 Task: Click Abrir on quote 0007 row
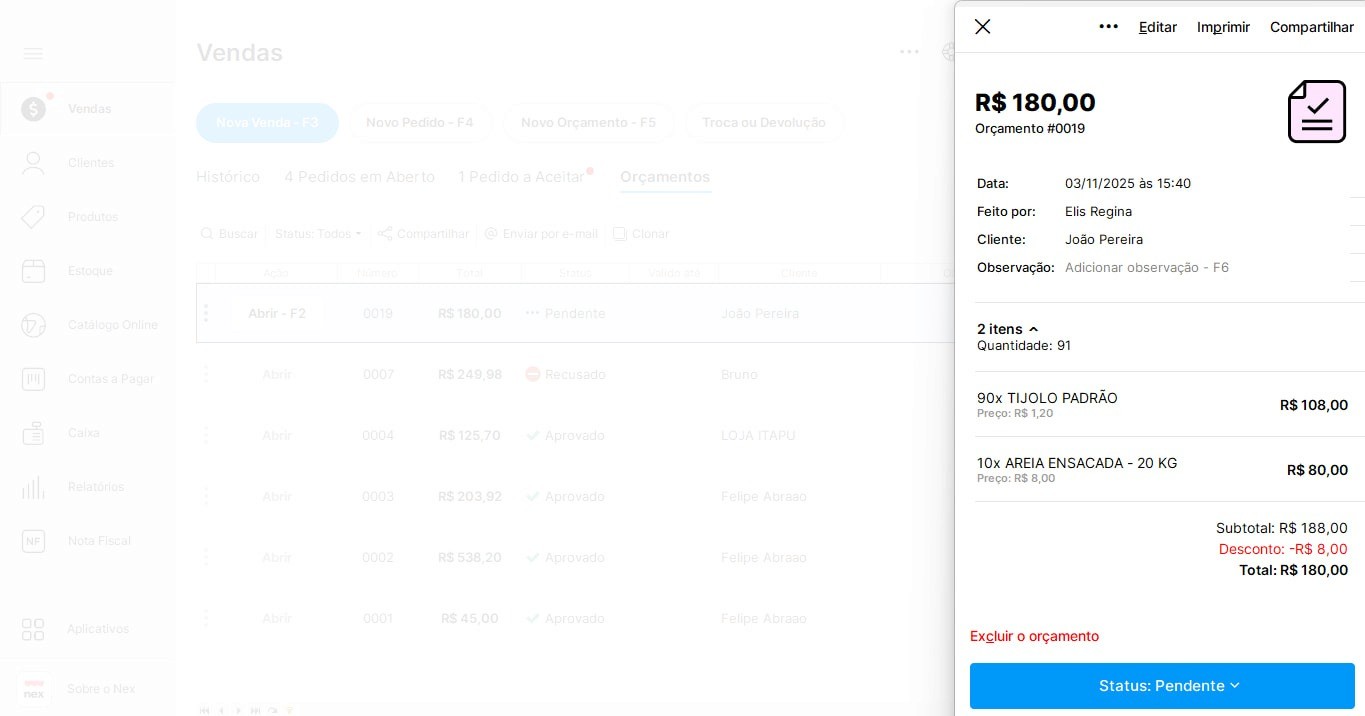click(277, 375)
